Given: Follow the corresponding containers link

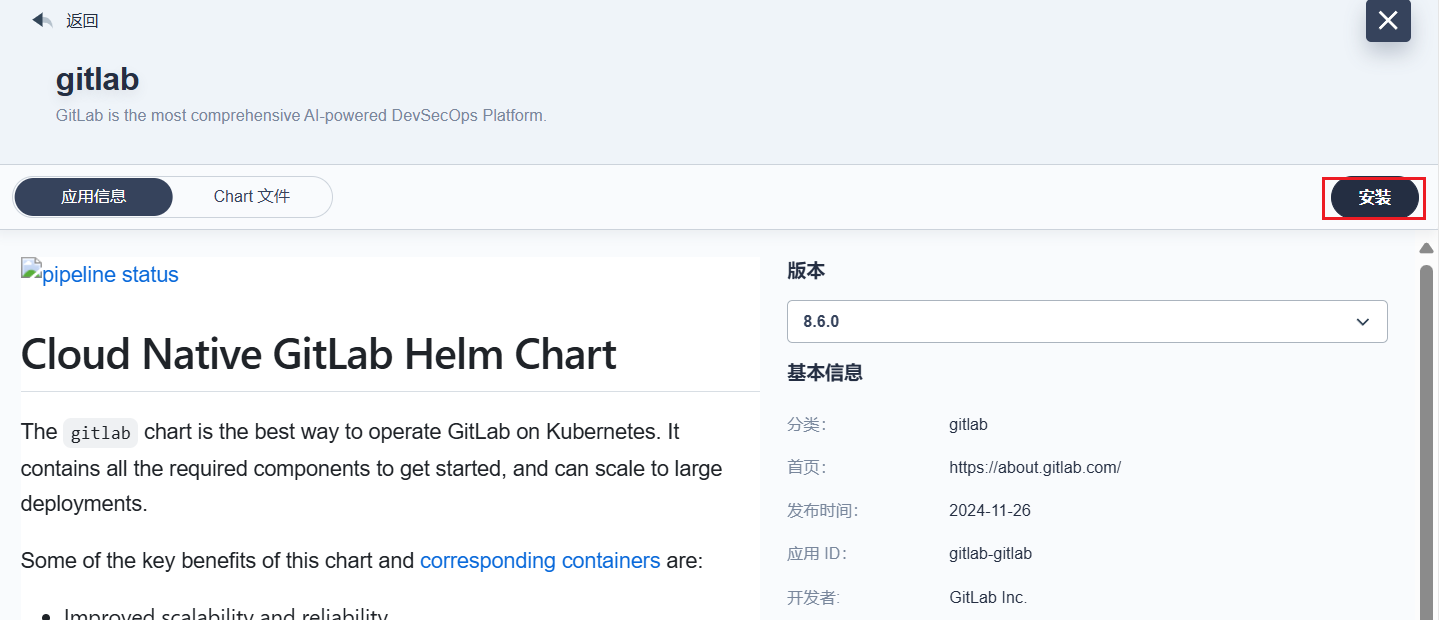Looking at the screenshot, I should [540, 560].
